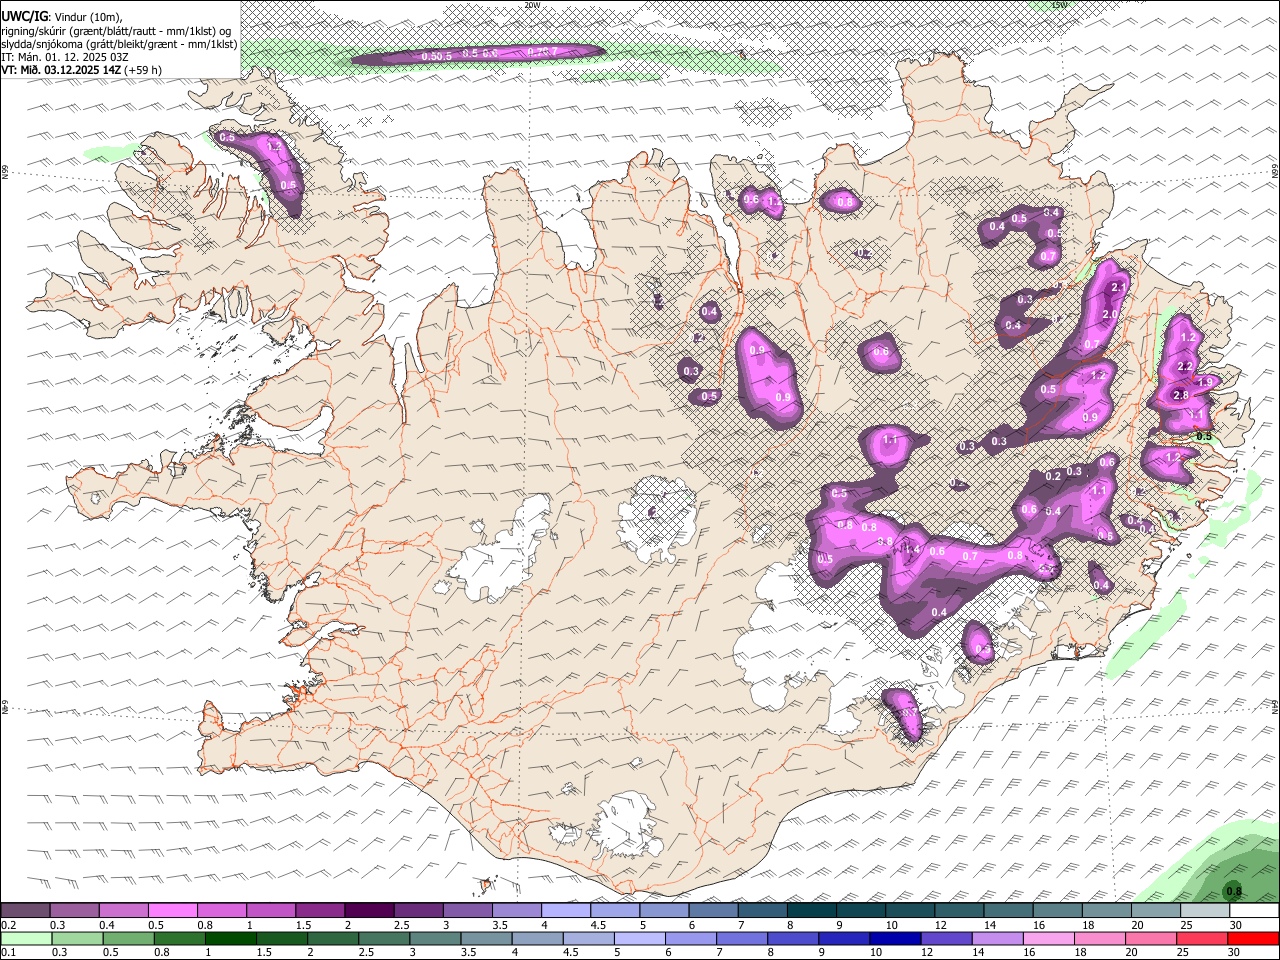Click the 3 swatch in upper legend row
Image resolution: width=1280 pixels, height=960 pixels.
[x=467, y=911]
